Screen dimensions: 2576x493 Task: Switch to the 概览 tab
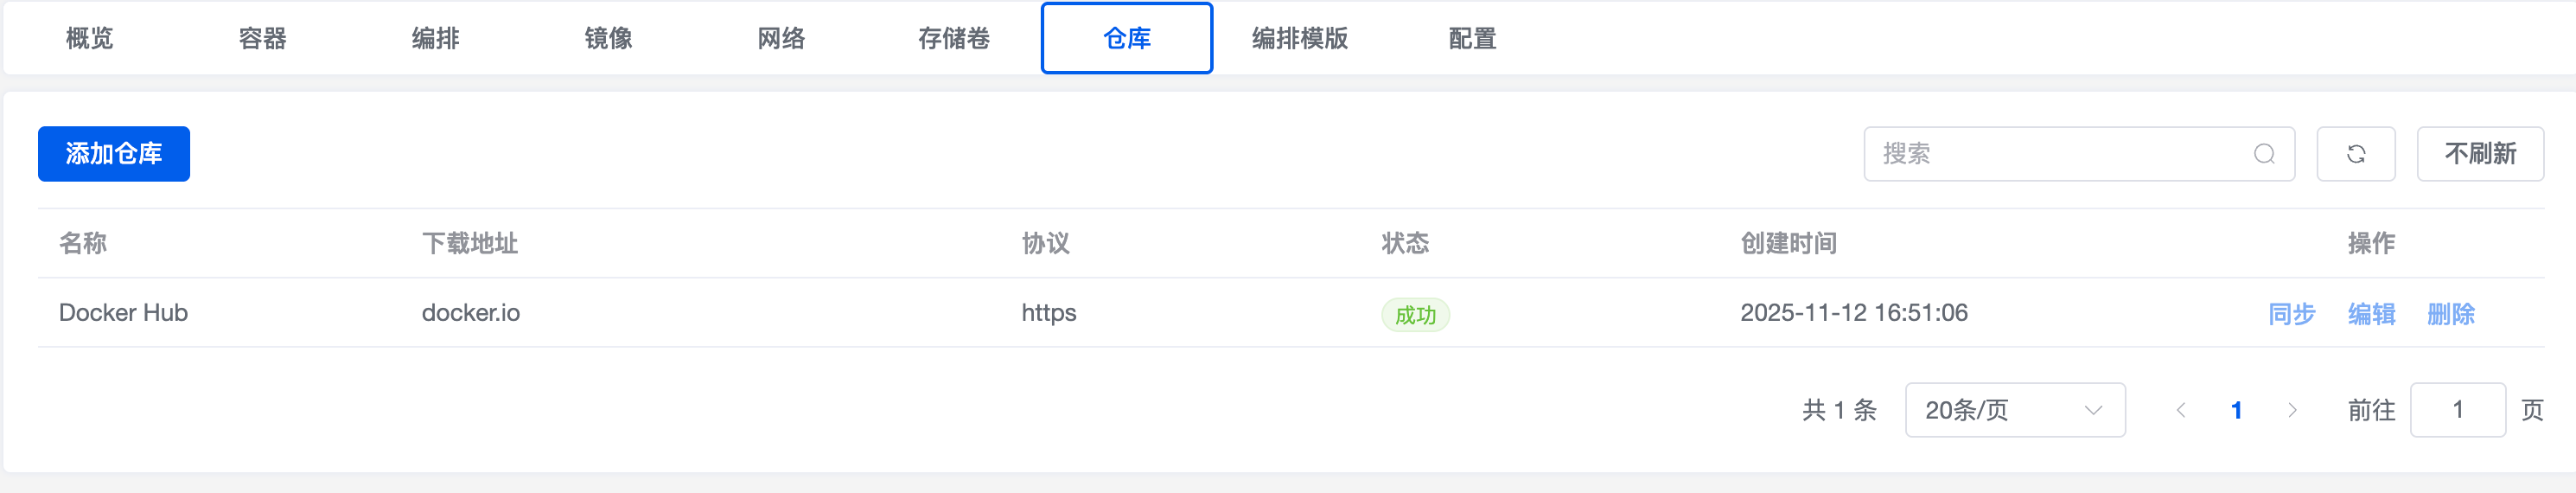(90, 38)
